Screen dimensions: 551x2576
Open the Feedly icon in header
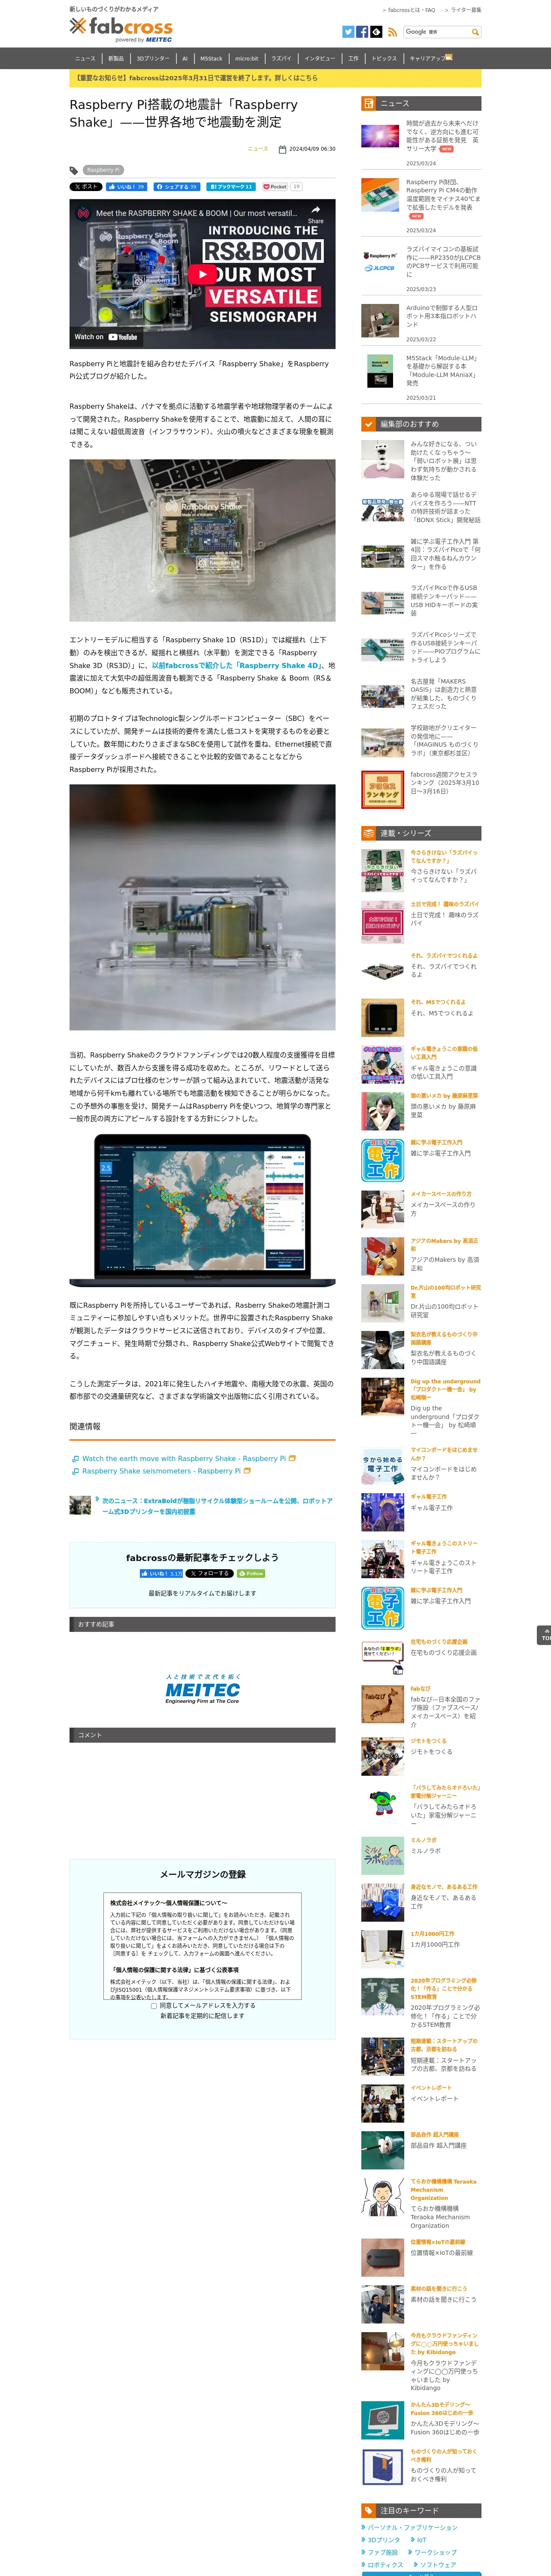click(x=376, y=32)
